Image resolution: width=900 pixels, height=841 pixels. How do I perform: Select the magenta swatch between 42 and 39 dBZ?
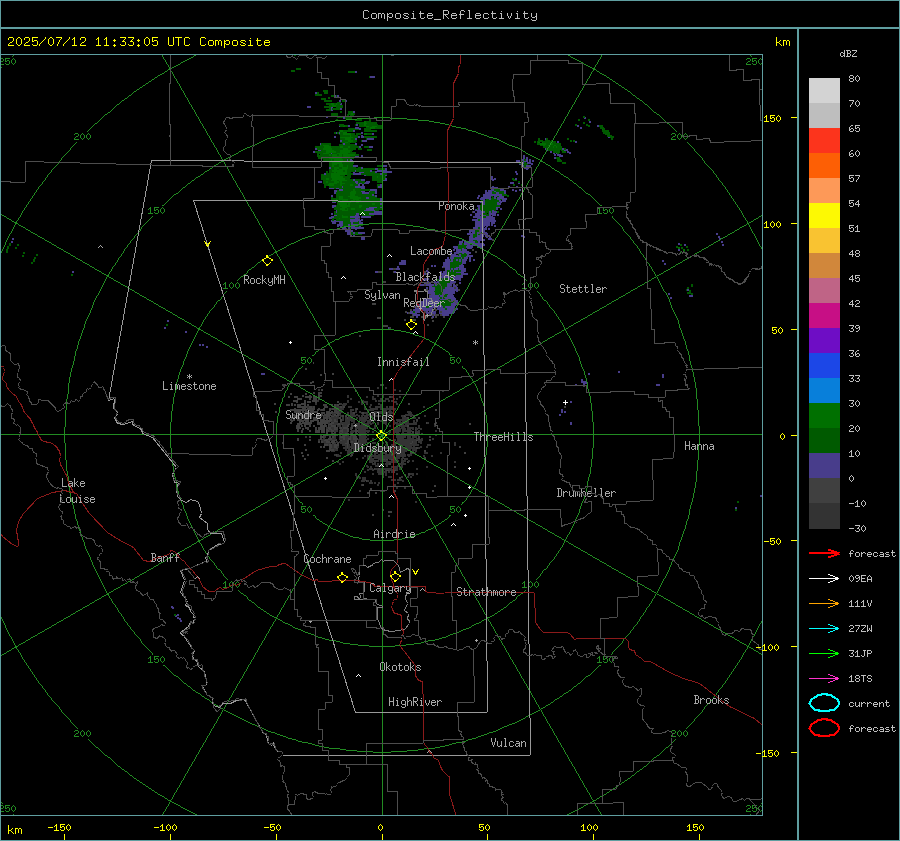[824, 315]
